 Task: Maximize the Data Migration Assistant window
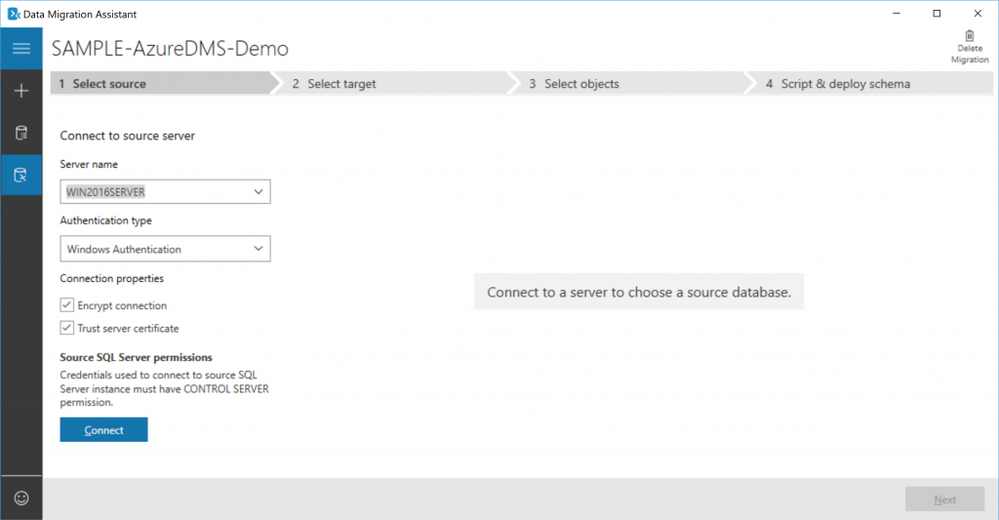tap(937, 13)
